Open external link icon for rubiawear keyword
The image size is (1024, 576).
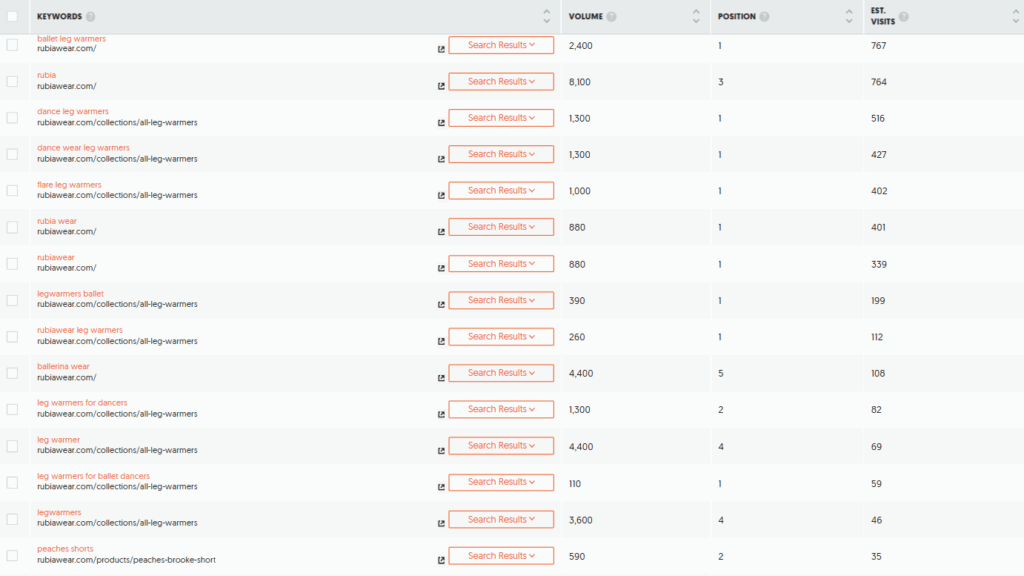click(441, 268)
